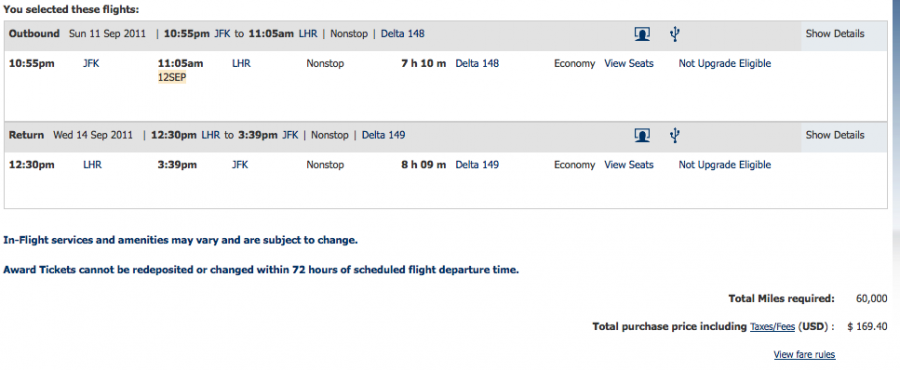
Task: Click the outbound USB power icon
Action: [675, 34]
